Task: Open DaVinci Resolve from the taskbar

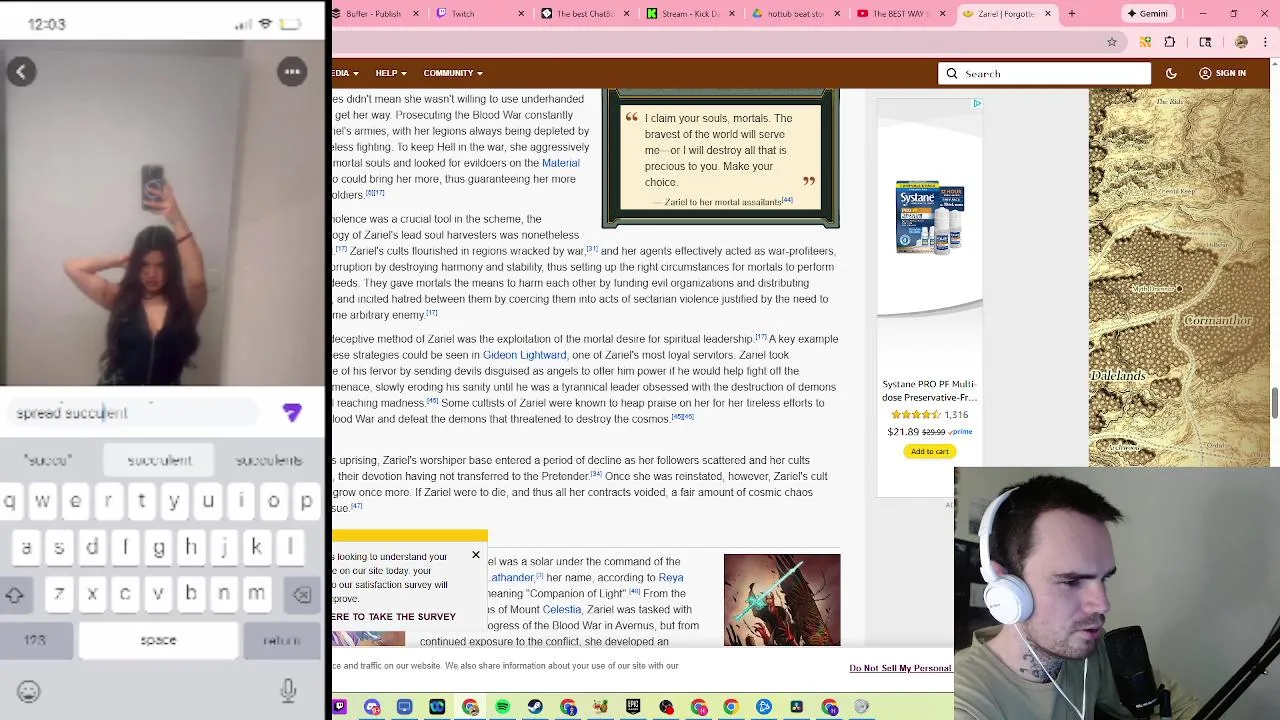Action: [x=796, y=707]
